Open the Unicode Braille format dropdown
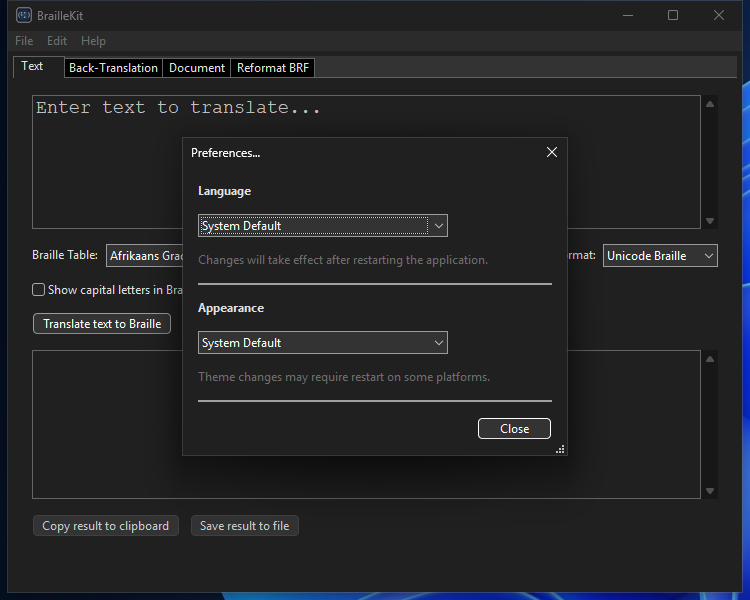This screenshot has width=750, height=600. [660, 256]
